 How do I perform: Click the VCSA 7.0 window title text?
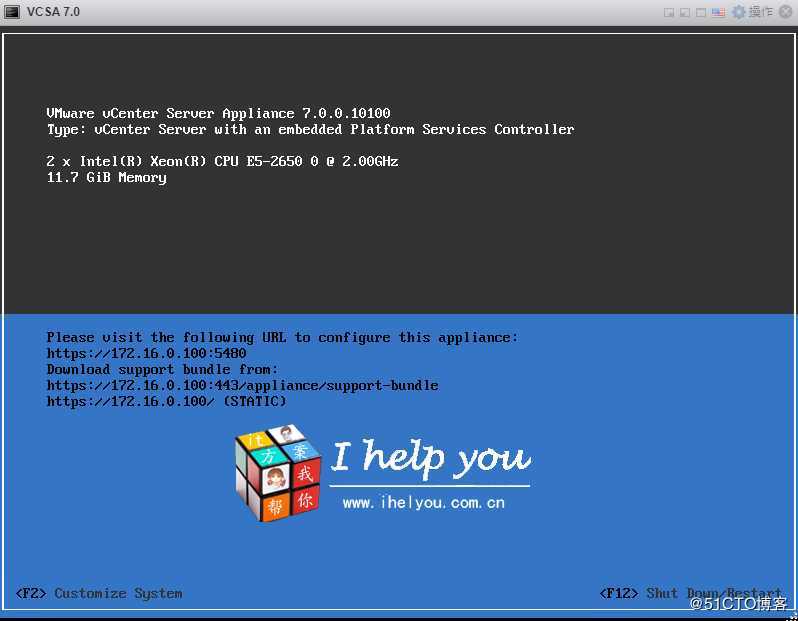click(53, 12)
